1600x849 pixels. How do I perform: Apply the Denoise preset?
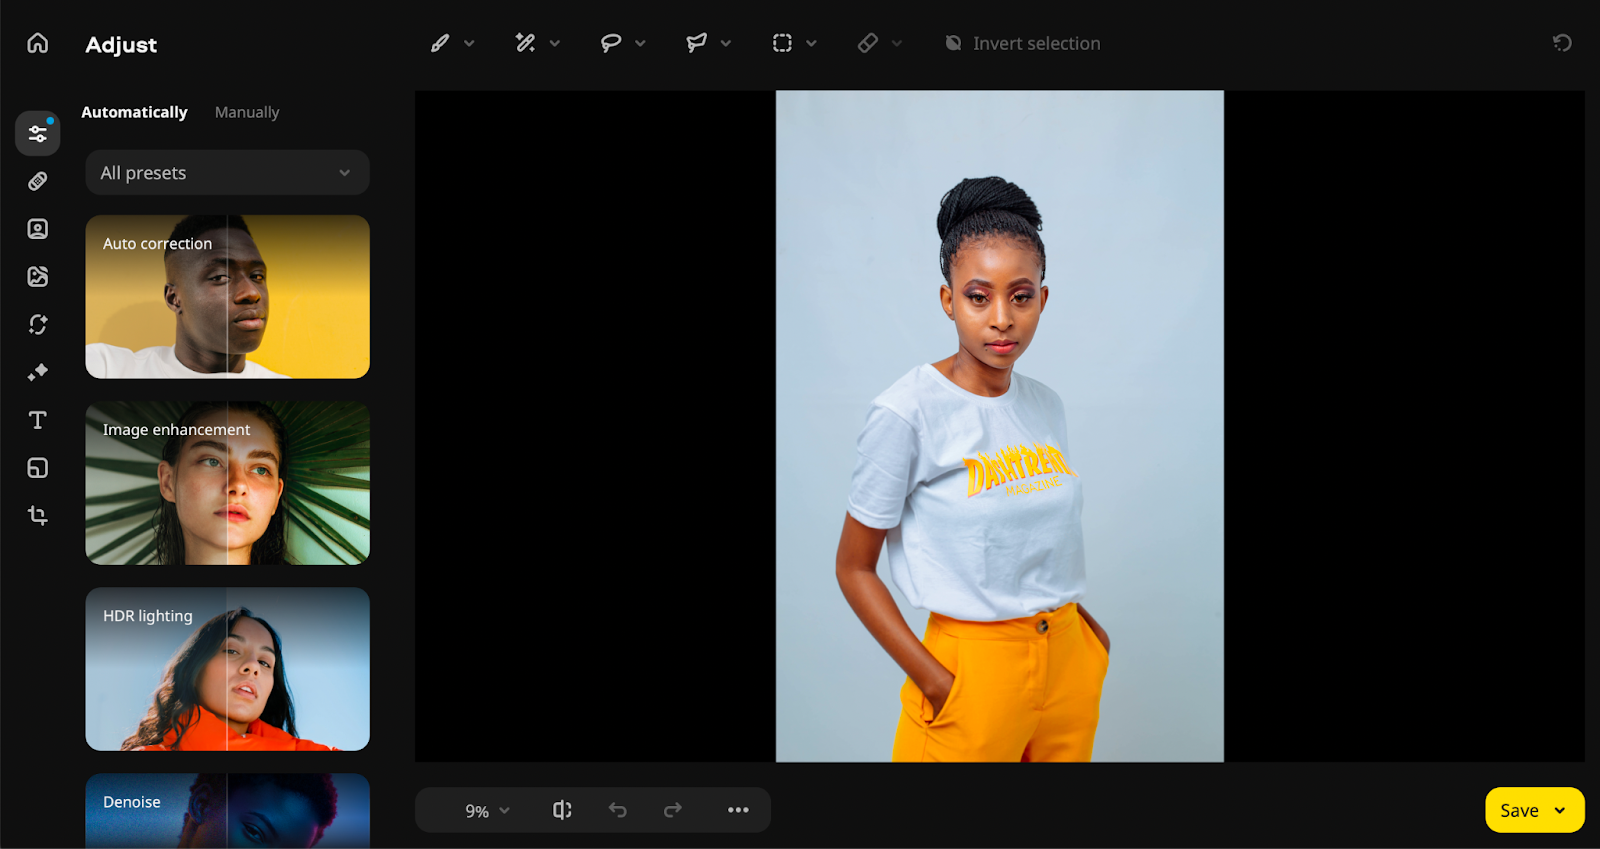pos(227,811)
